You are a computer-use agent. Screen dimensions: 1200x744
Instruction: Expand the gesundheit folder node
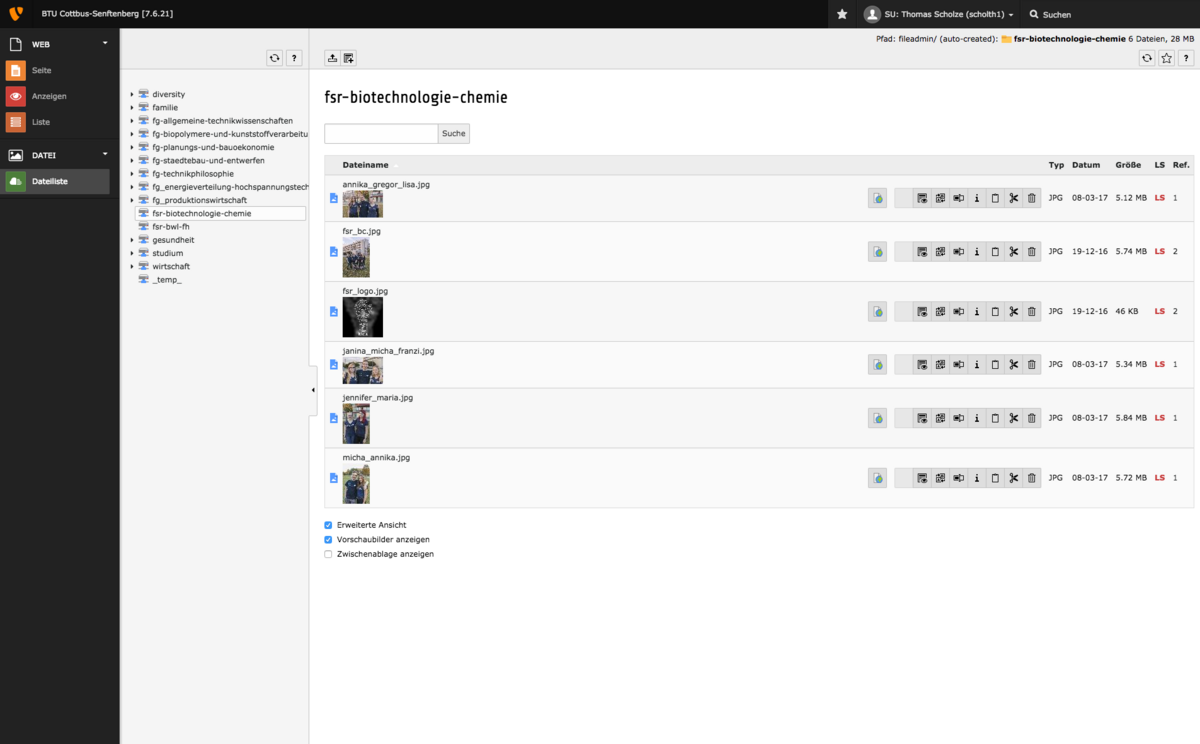132,240
